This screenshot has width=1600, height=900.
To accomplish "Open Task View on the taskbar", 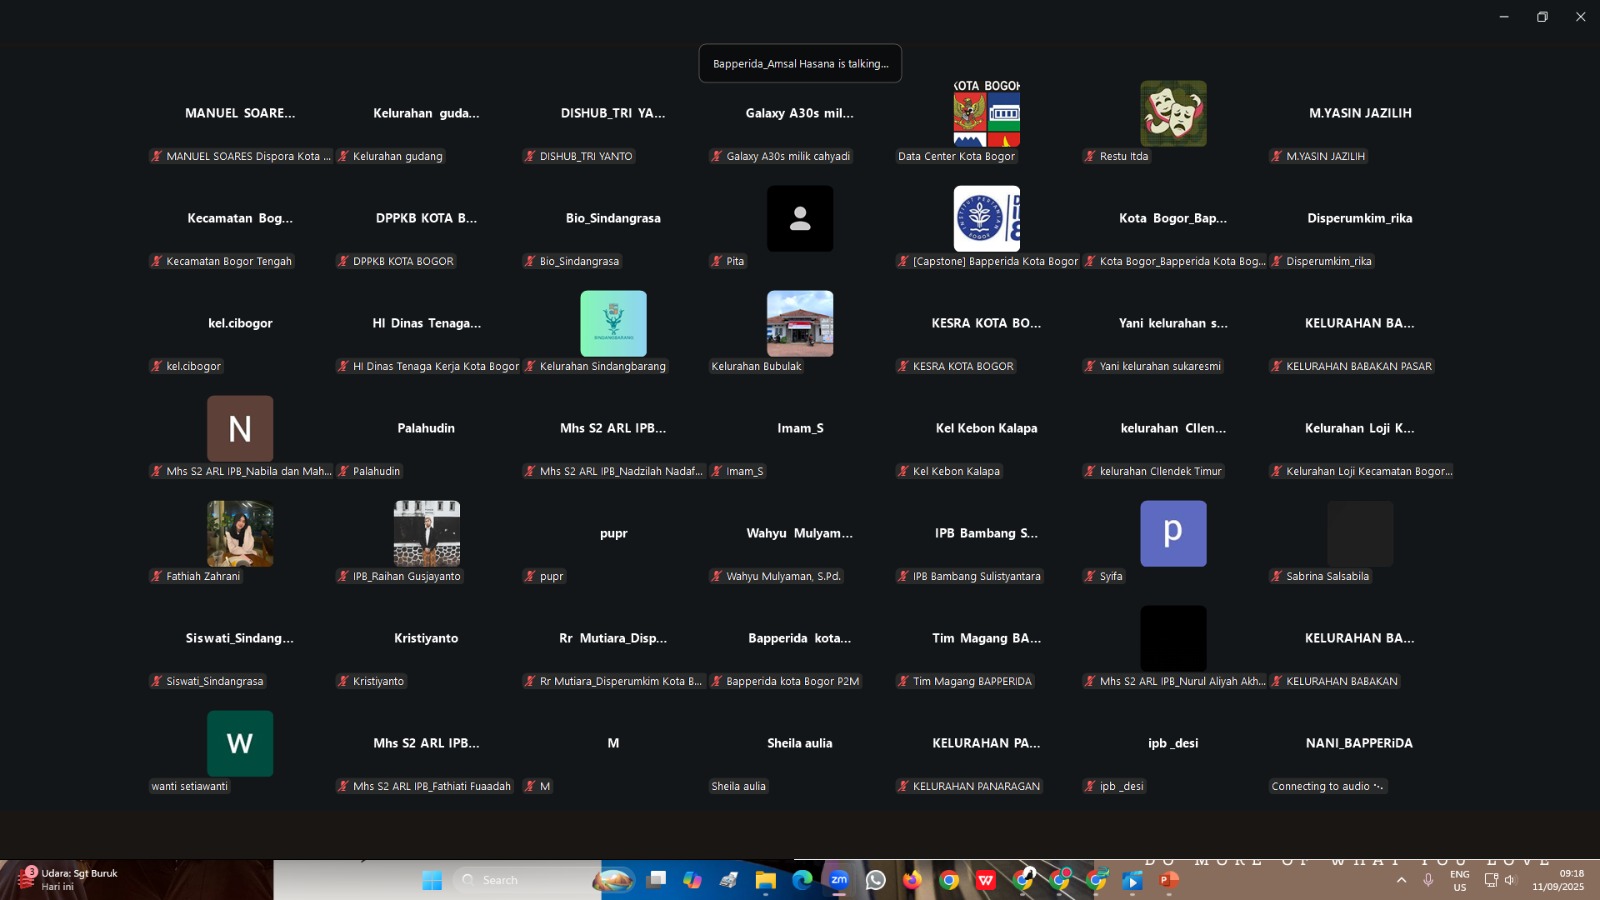I will tap(656, 880).
